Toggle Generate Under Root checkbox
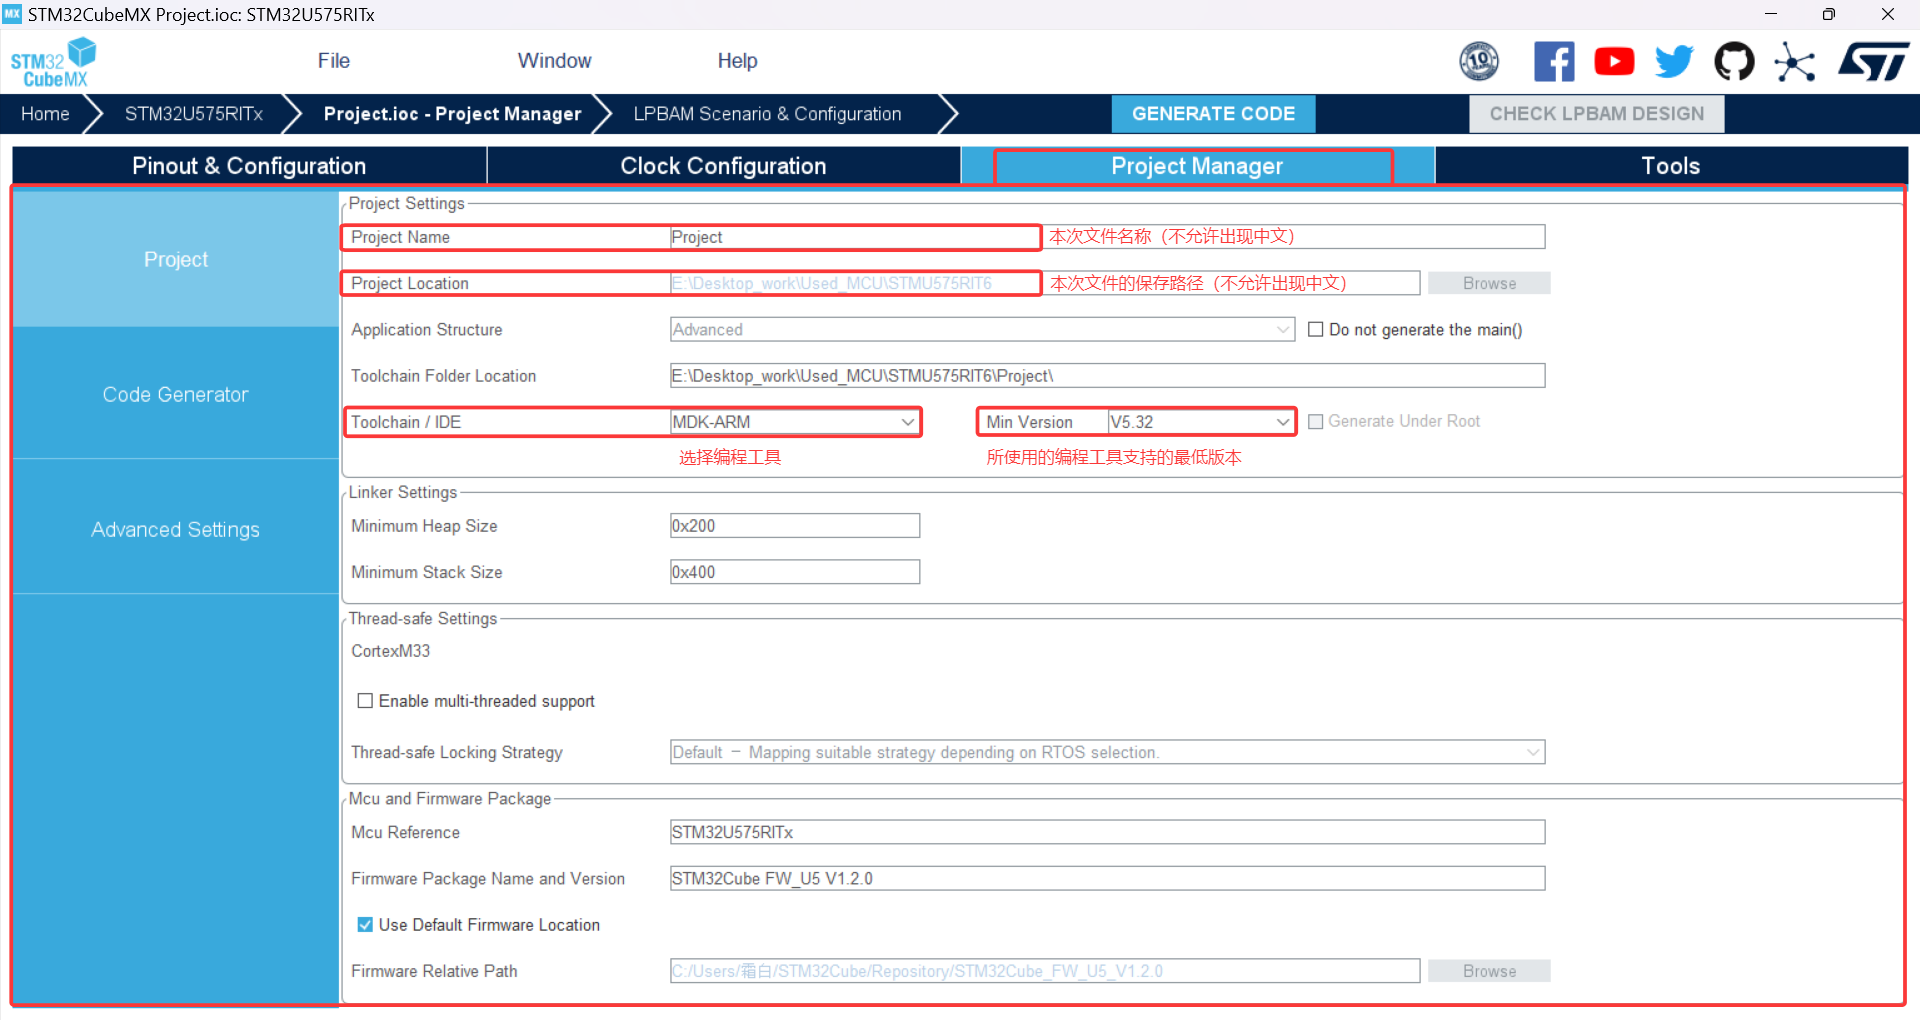The image size is (1920, 1020). [1316, 422]
